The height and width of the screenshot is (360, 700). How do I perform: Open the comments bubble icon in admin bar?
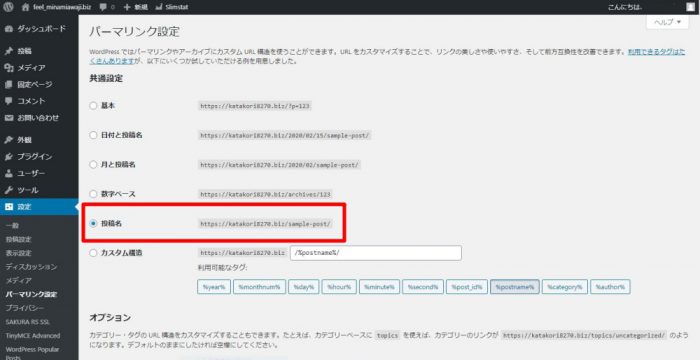[x=103, y=7]
